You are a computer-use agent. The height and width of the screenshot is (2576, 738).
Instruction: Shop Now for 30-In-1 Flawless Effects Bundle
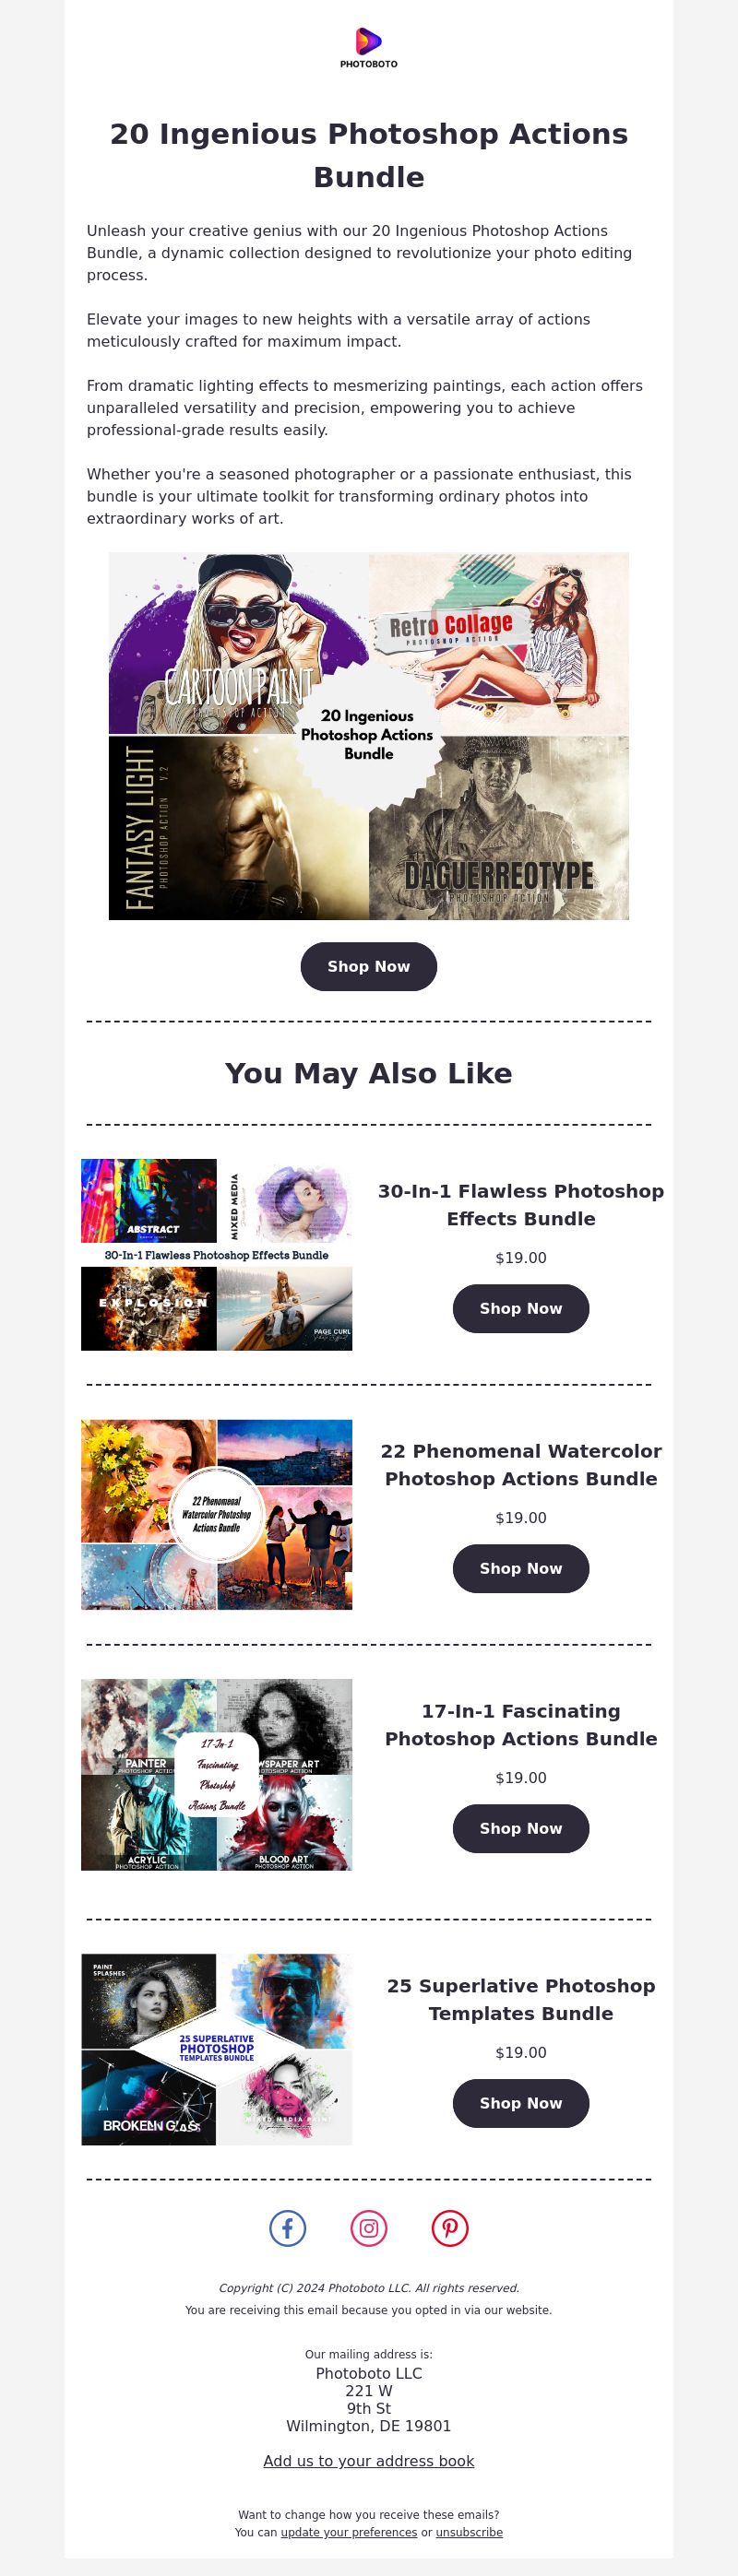[521, 1308]
